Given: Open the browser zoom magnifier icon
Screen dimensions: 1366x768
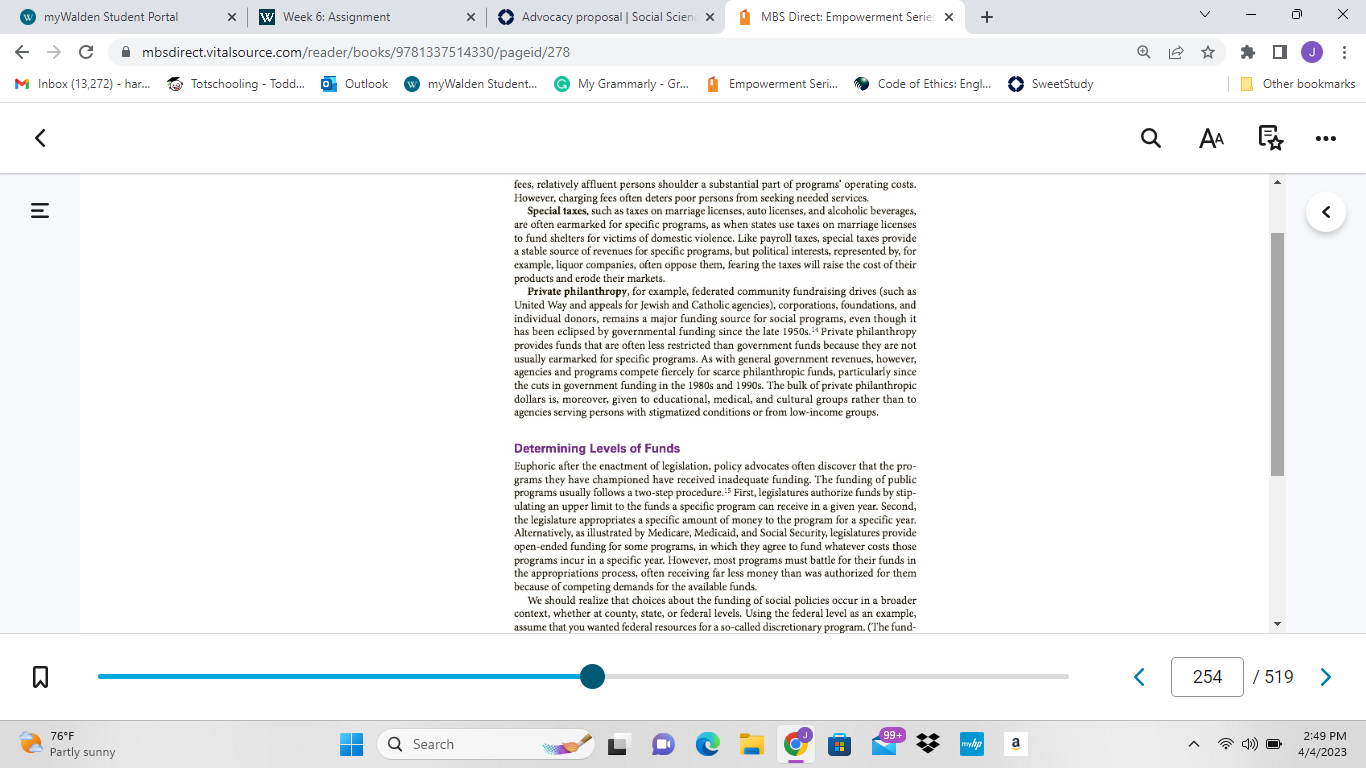Looking at the screenshot, I should point(1144,52).
